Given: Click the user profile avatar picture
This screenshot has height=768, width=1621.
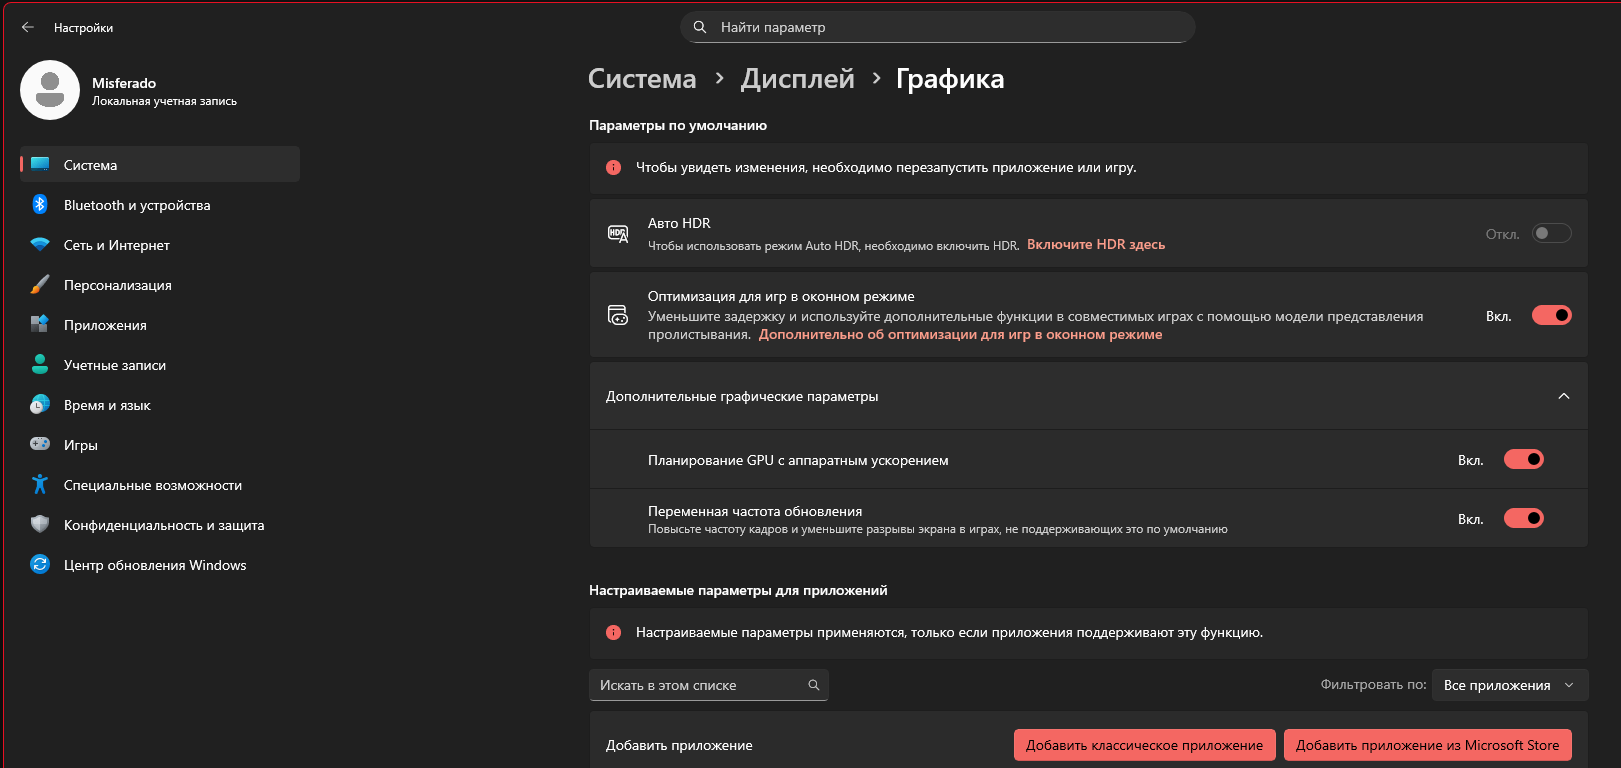Looking at the screenshot, I should (x=50, y=90).
